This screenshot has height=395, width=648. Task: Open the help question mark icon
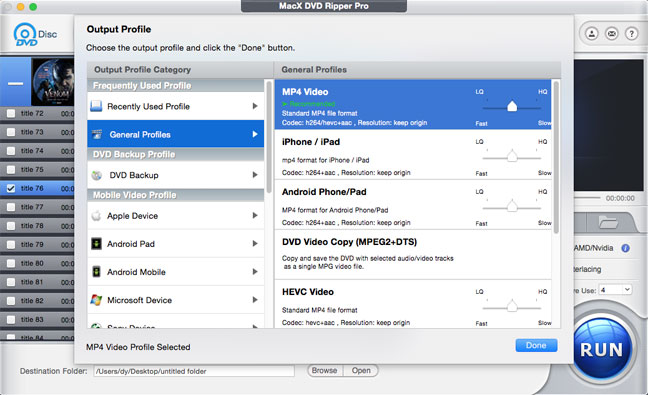point(631,34)
